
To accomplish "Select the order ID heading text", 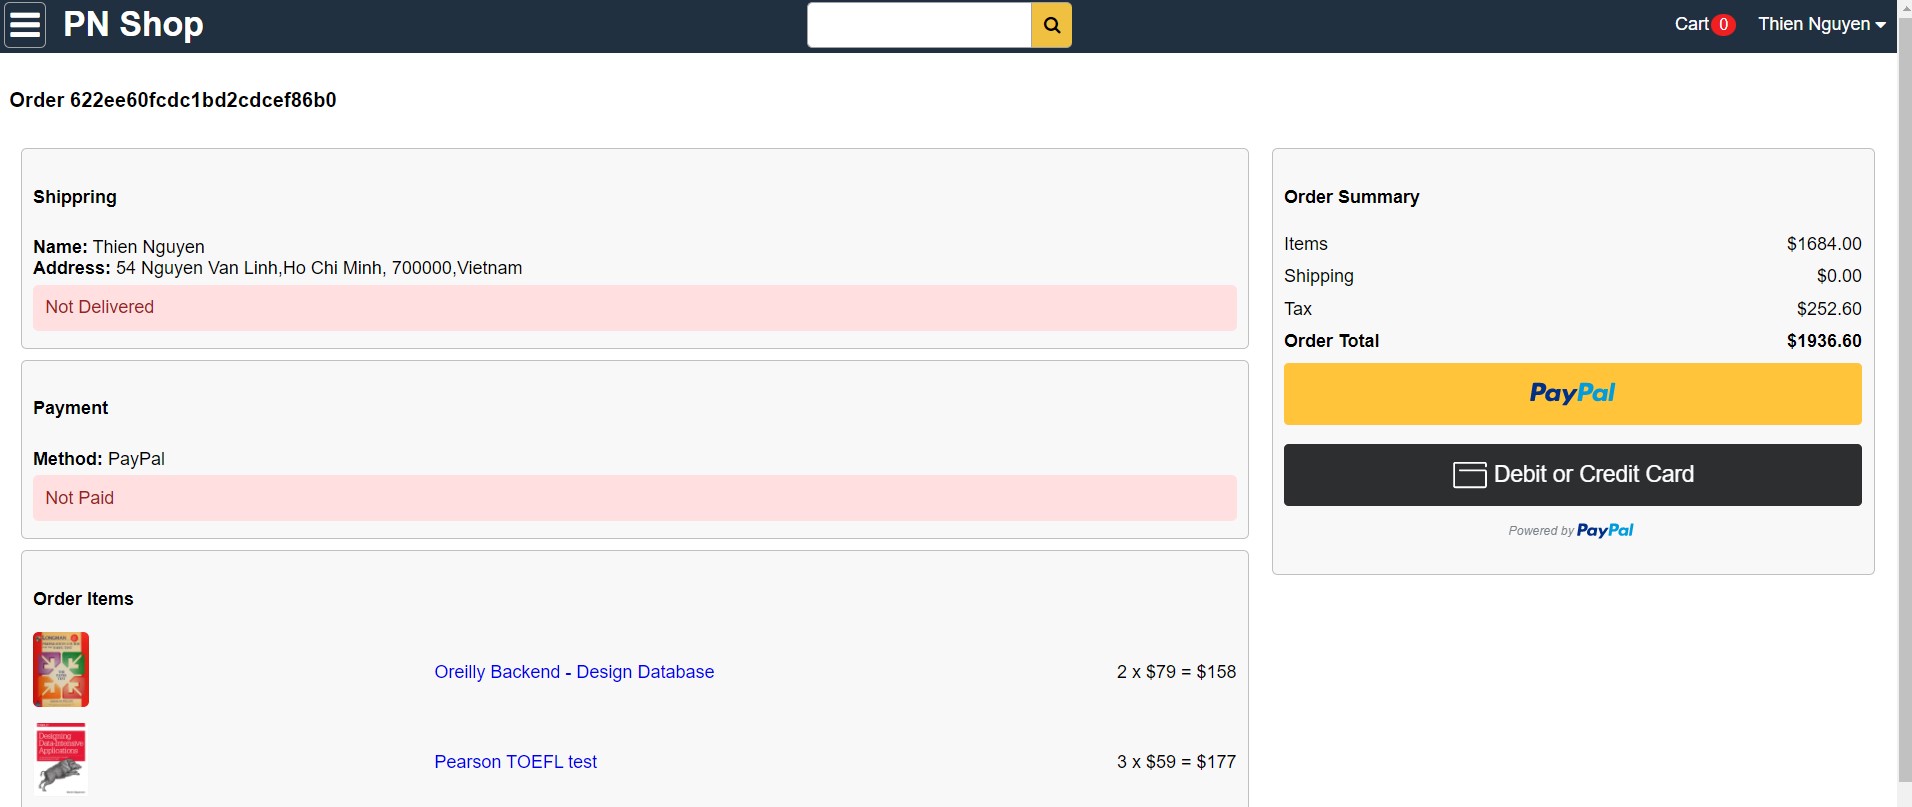I will point(173,100).
